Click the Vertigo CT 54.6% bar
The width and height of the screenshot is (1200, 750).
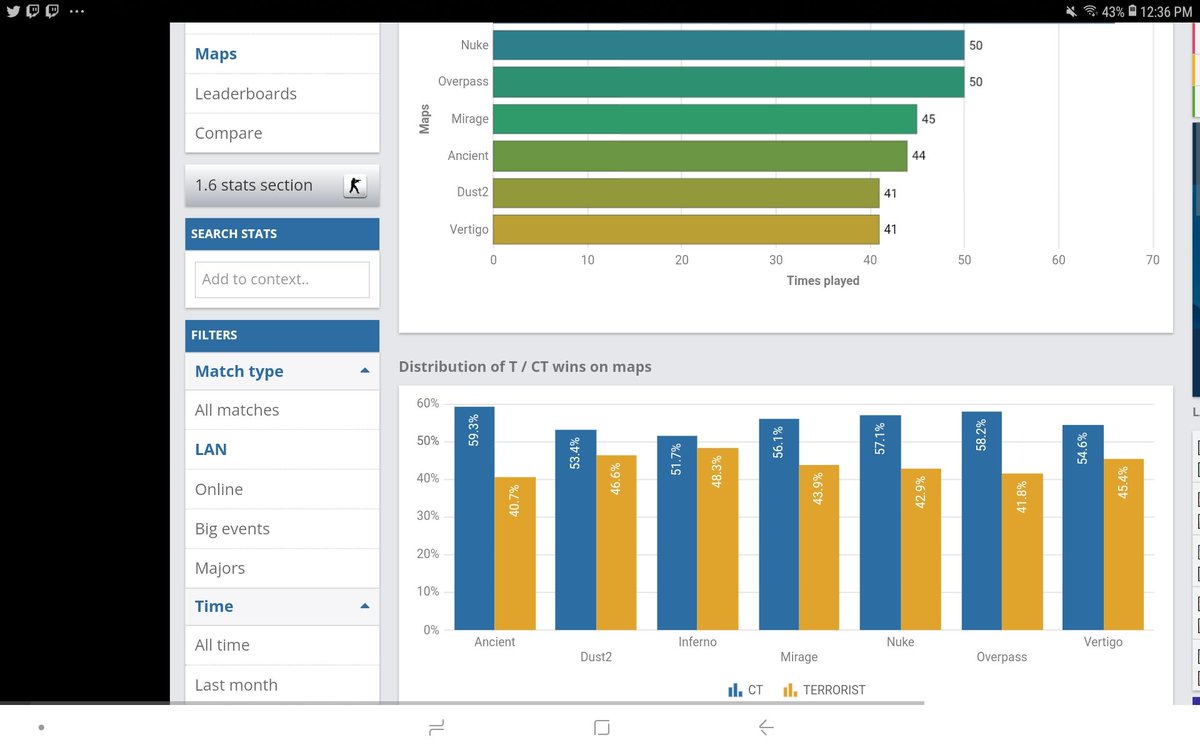1083,527
